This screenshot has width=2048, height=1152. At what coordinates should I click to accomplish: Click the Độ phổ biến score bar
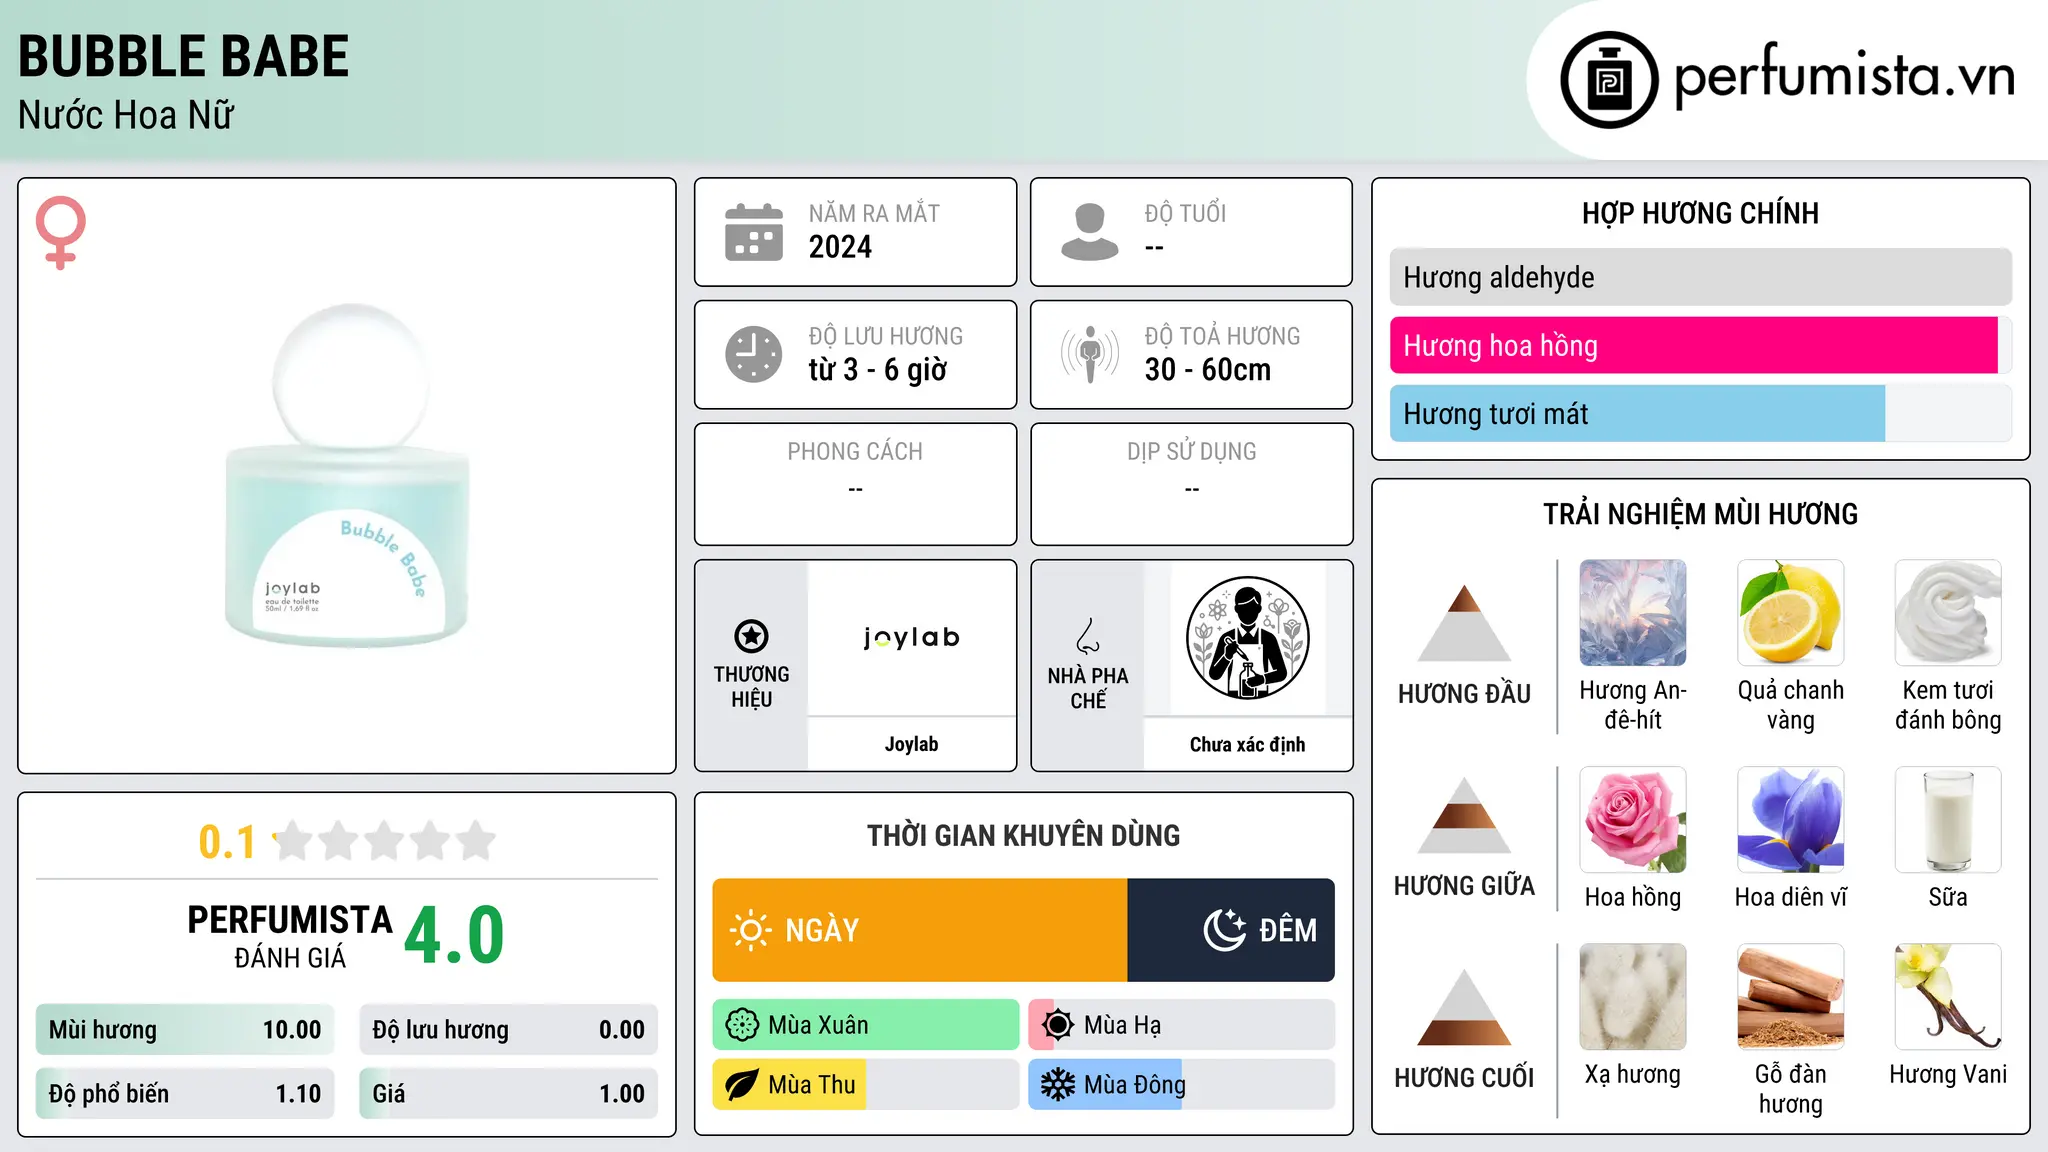tap(185, 1094)
